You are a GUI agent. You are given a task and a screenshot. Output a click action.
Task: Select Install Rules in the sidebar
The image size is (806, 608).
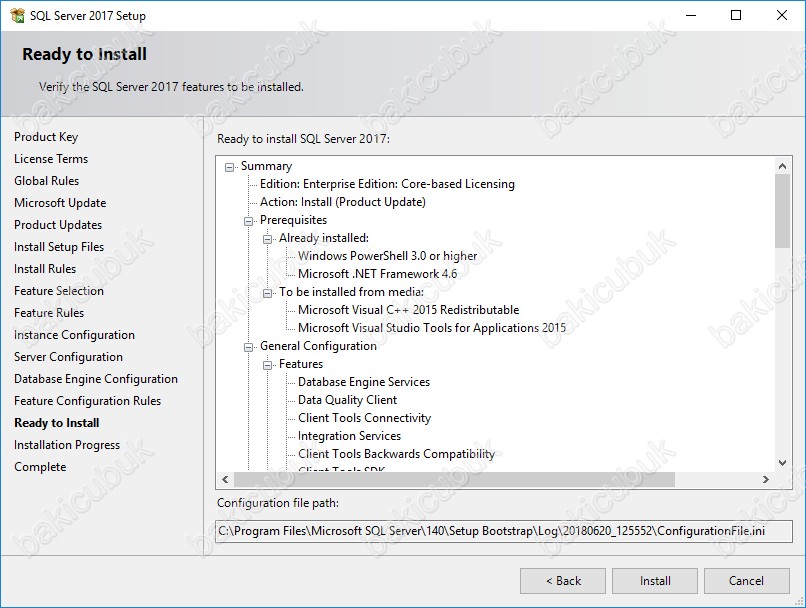[45, 269]
